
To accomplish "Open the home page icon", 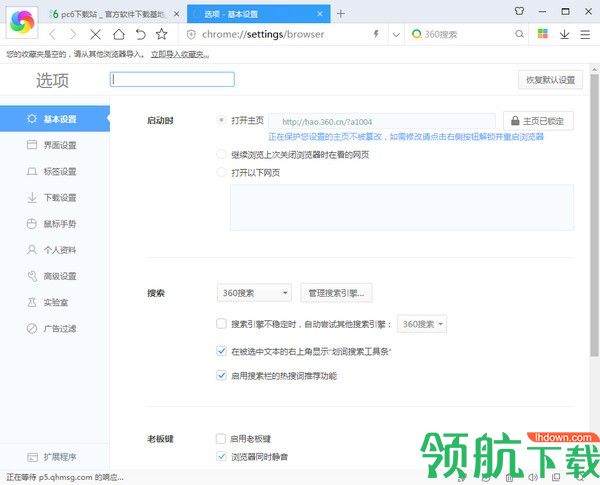I will 119,34.
